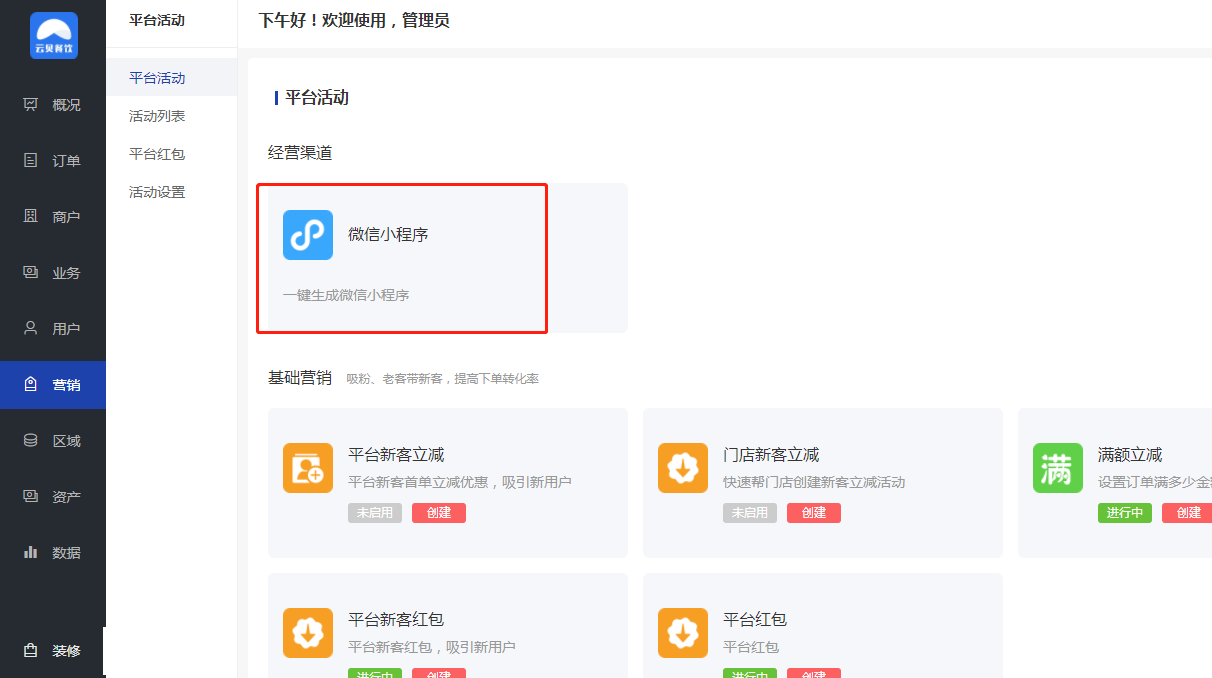Screen dimensions: 1212x678
Task: Open 平台红包 submenu item
Action: pos(171,154)
